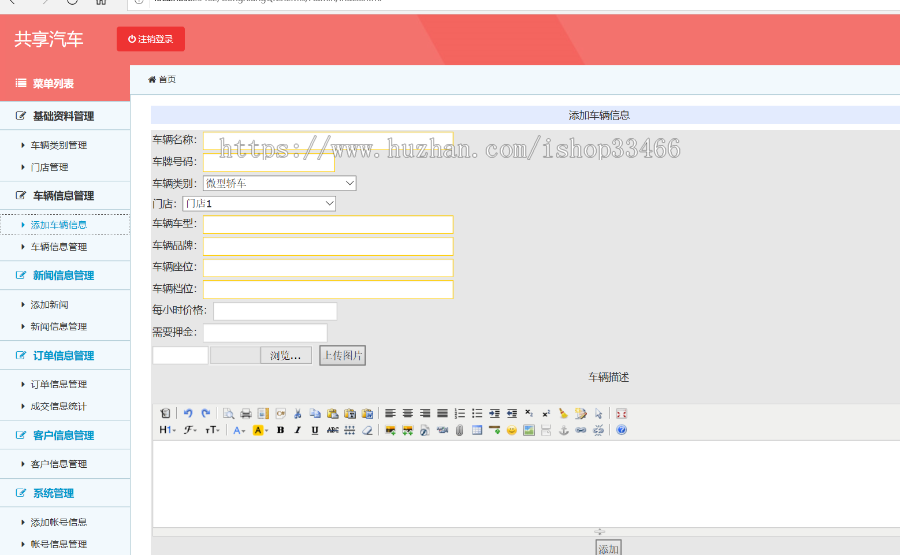Open the font family dropdown
The height and width of the screenshot is (555, 900).
(190, 430)
